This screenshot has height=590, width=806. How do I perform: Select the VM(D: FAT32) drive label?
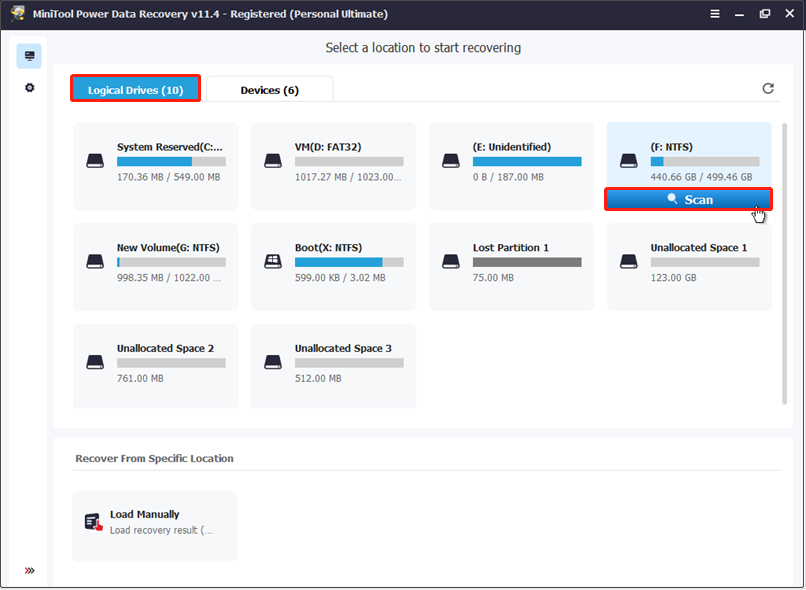coord(328,147)
